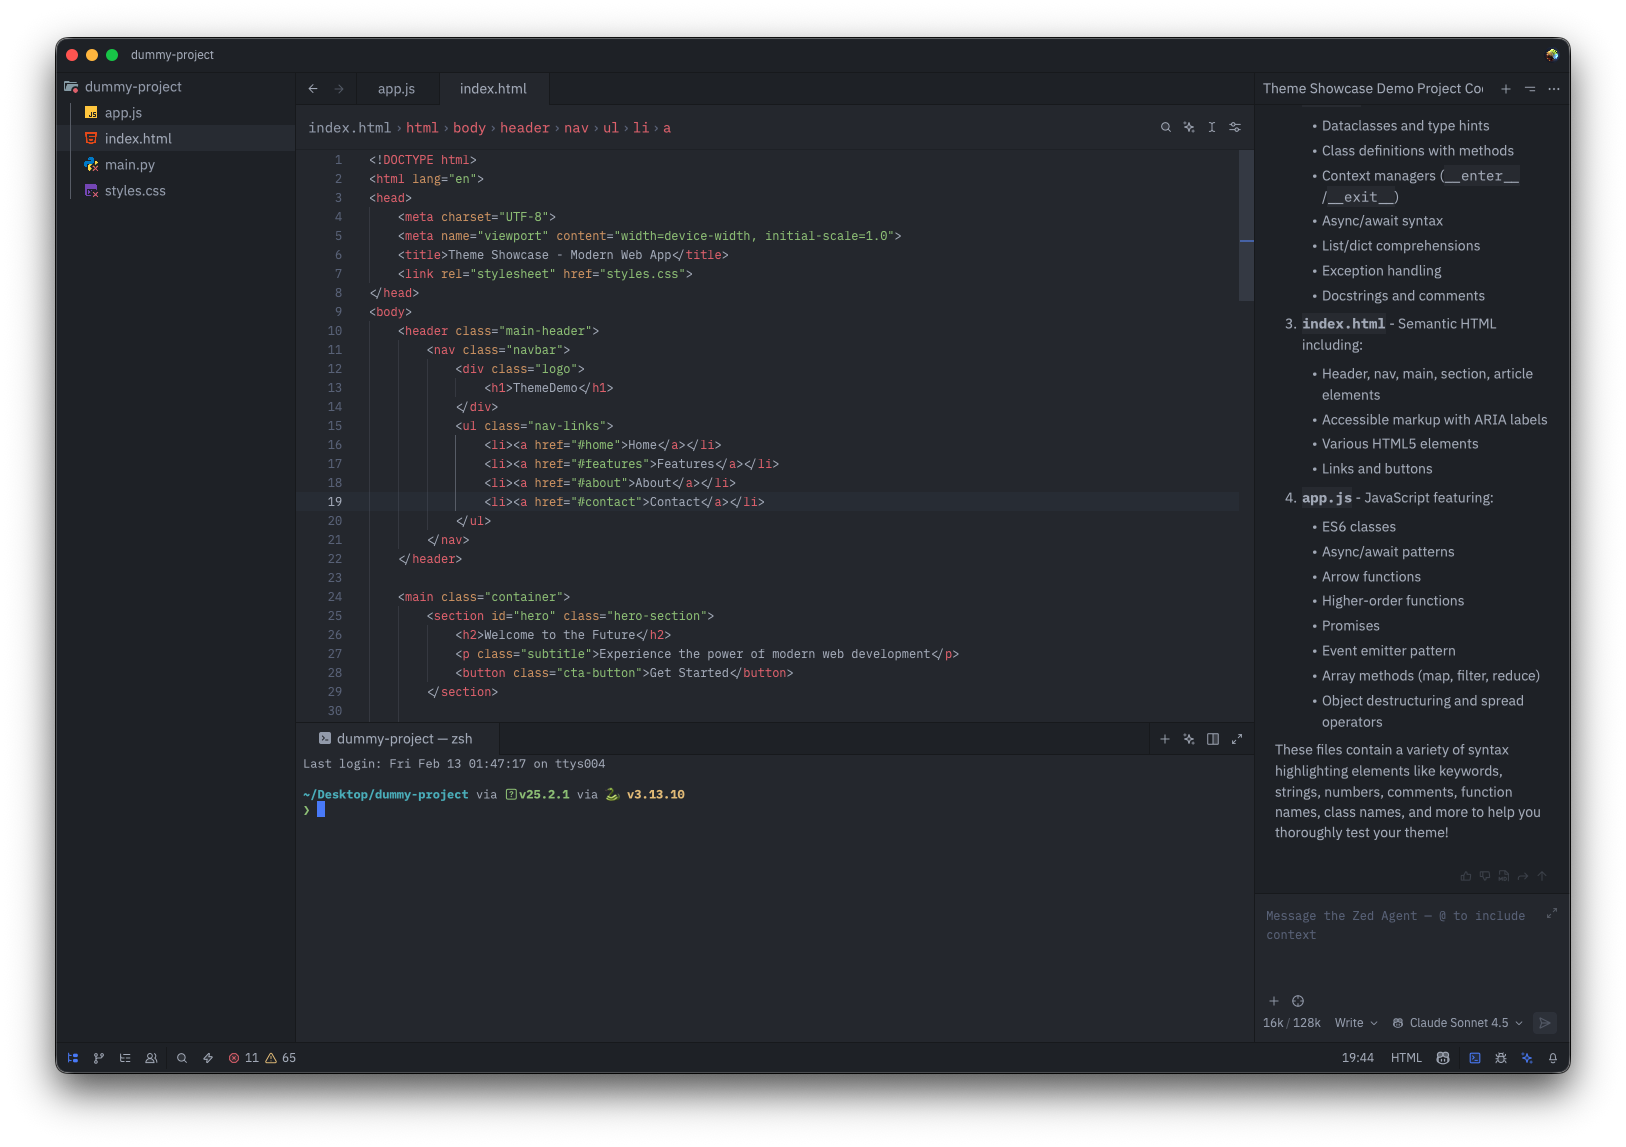
Task: Open the git panel branch icon
Action: (99, 1058)
